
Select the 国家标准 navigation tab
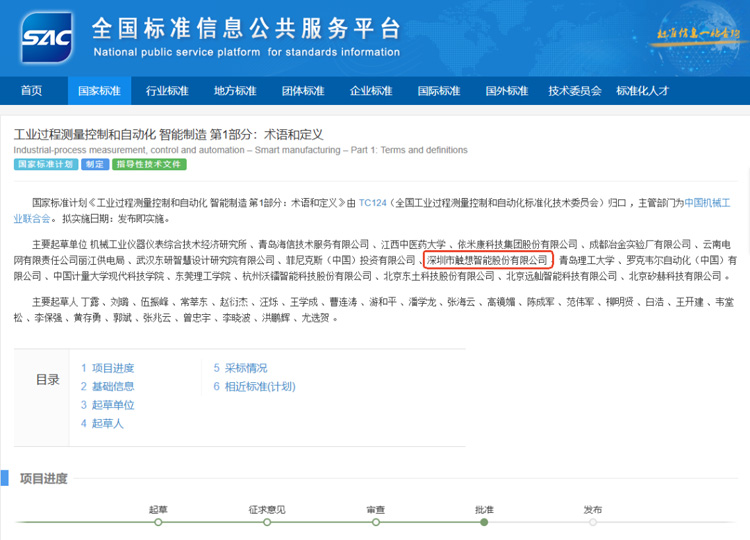(99, 91)
